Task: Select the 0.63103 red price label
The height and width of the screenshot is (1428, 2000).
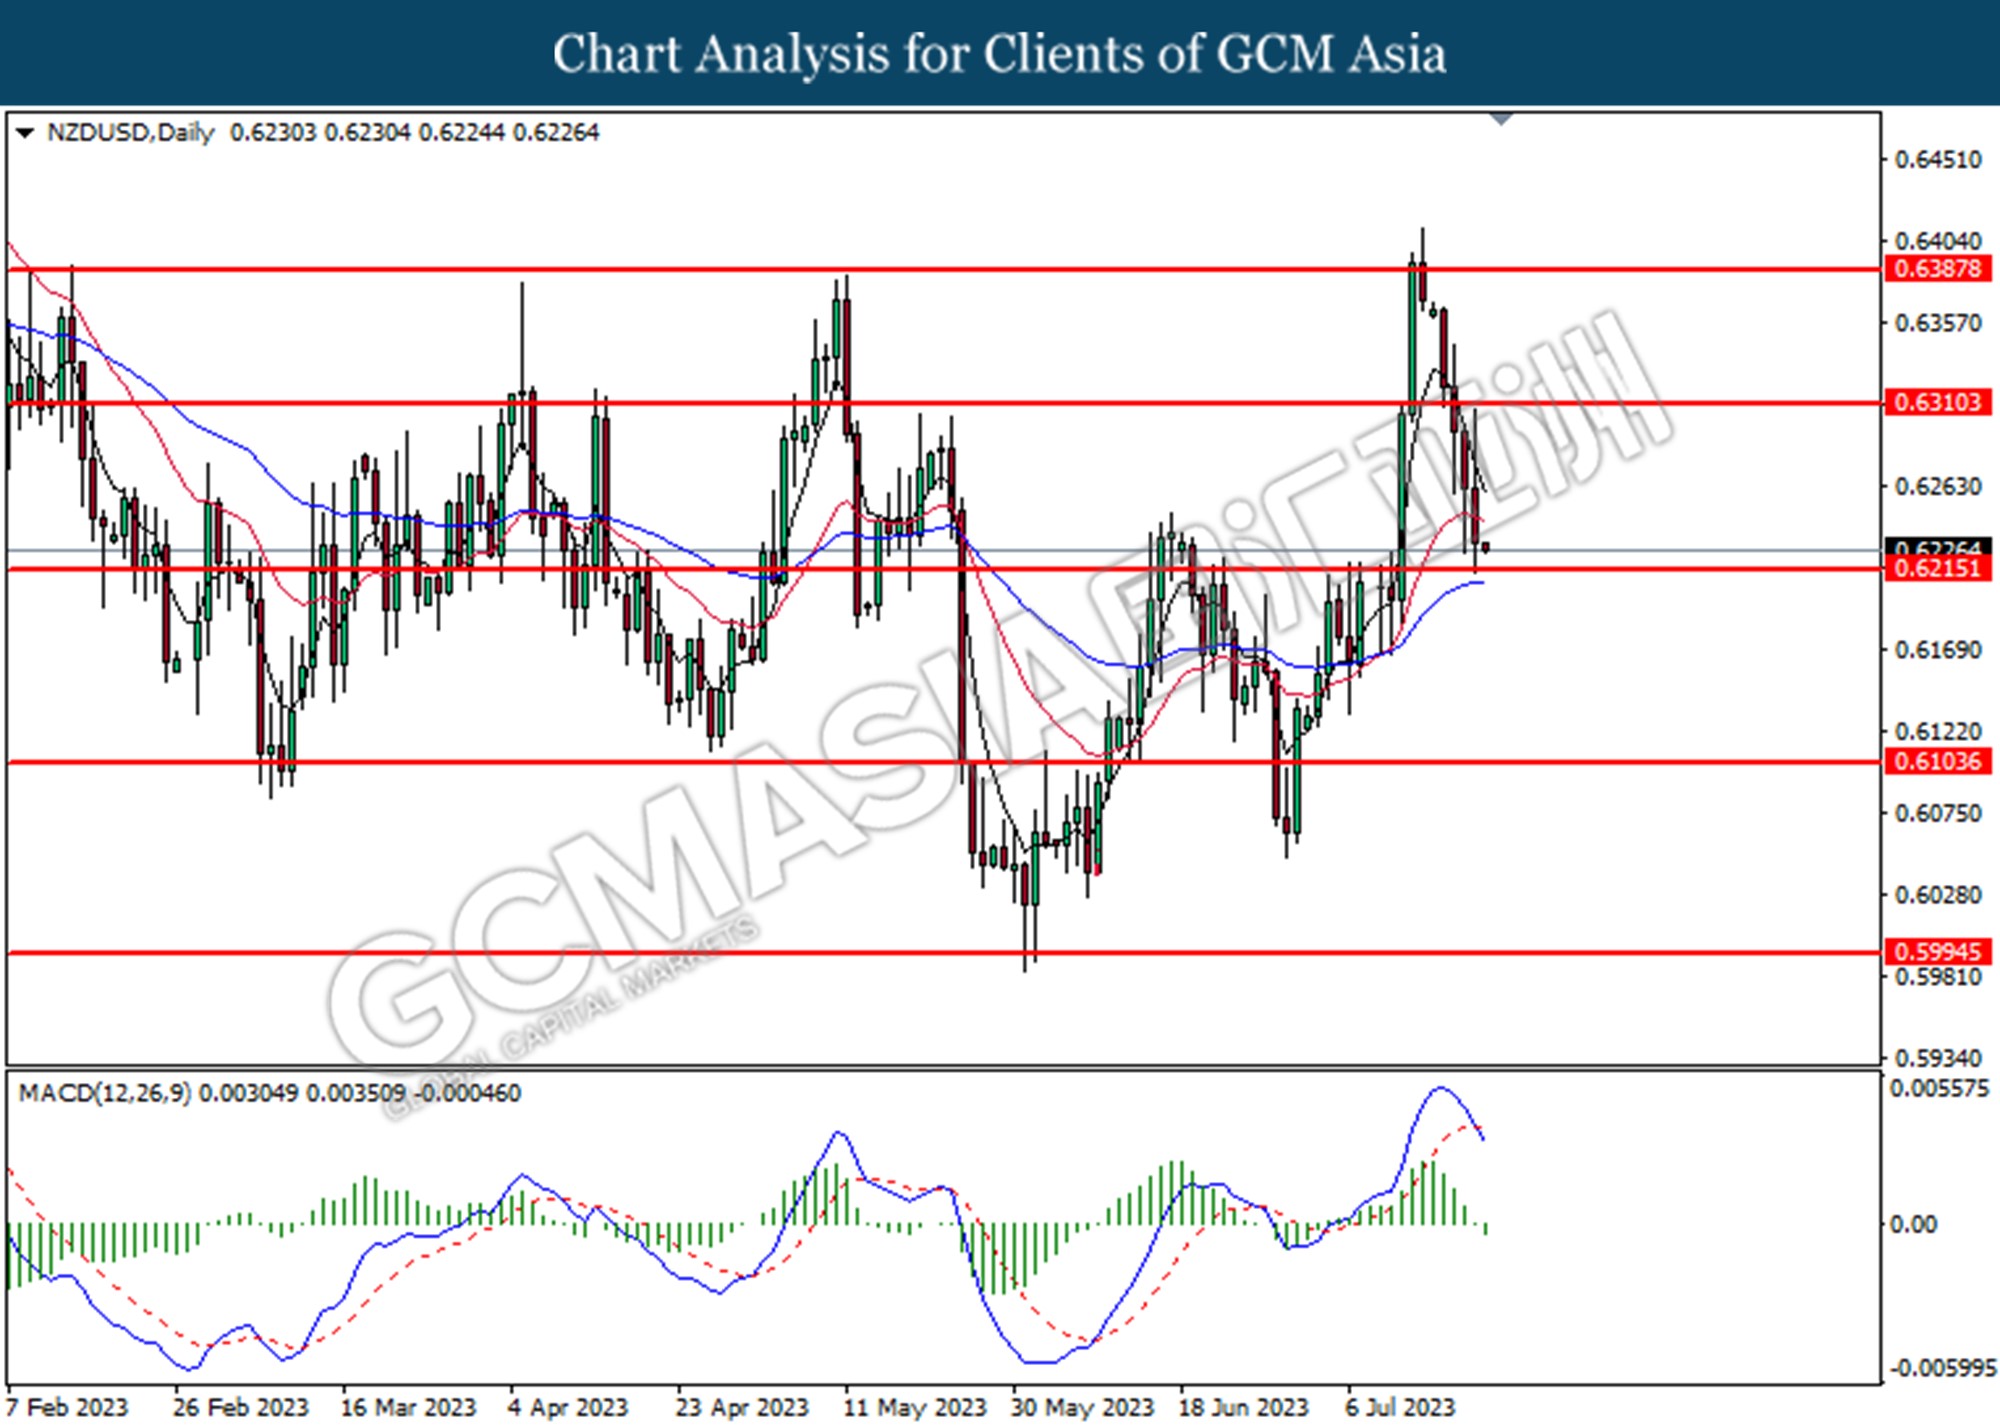Action: pyautogui.click(x=1937, y=402)
